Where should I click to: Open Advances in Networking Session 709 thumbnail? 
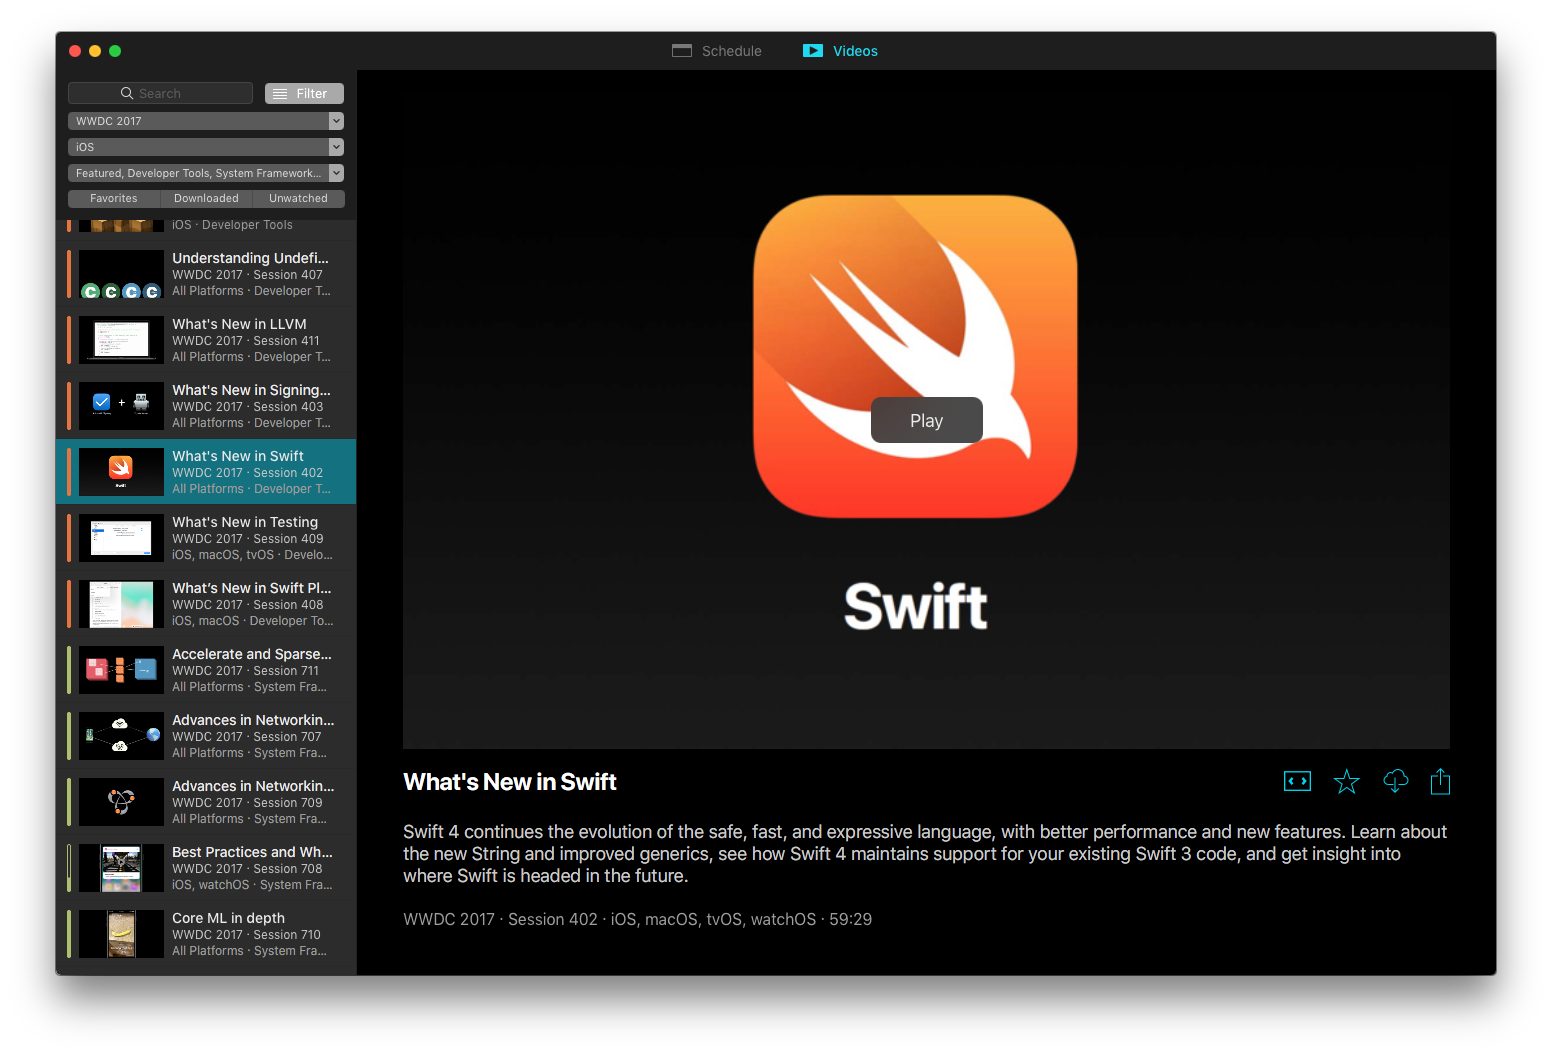coord(121,802)
